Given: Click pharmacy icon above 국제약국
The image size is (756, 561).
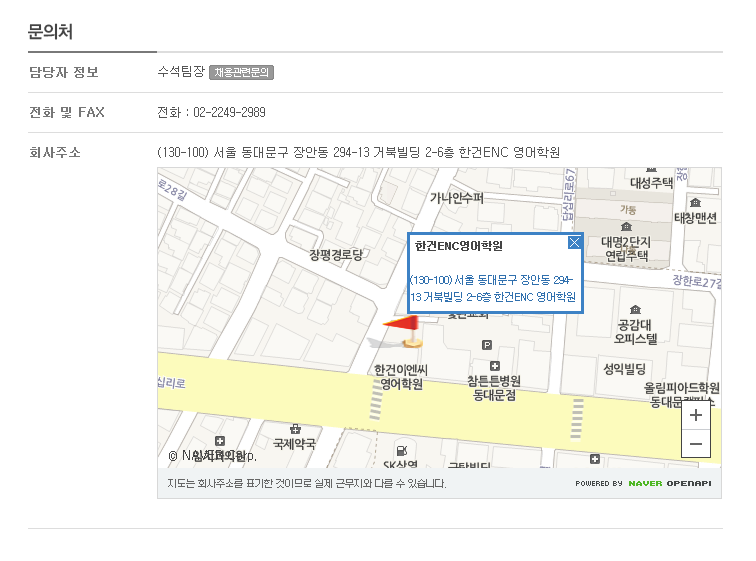Looking at the screenshot, I should pos(295,428).
